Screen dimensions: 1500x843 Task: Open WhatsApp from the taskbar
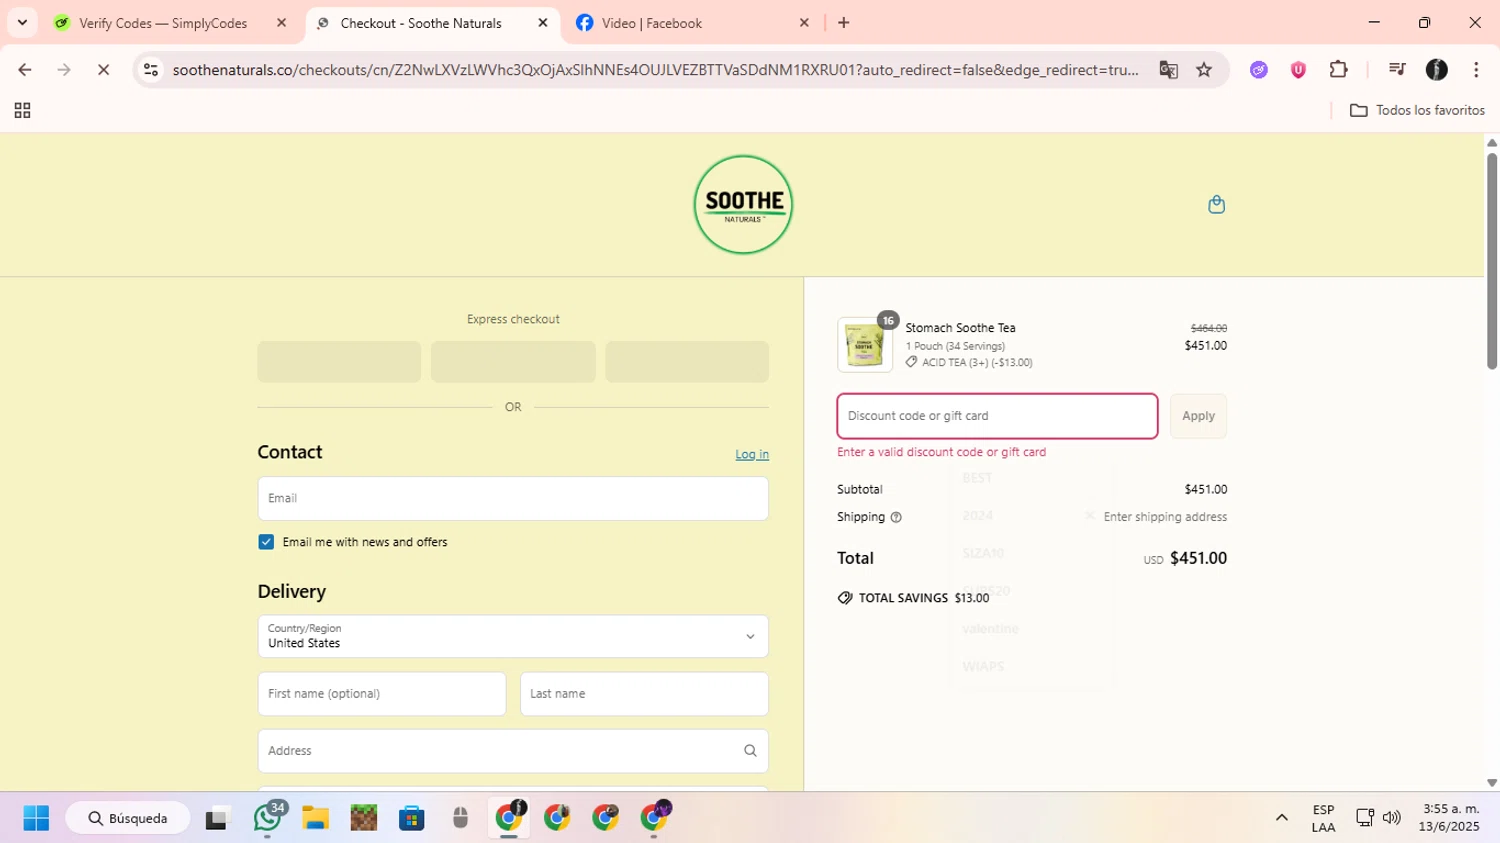[267, 818]
